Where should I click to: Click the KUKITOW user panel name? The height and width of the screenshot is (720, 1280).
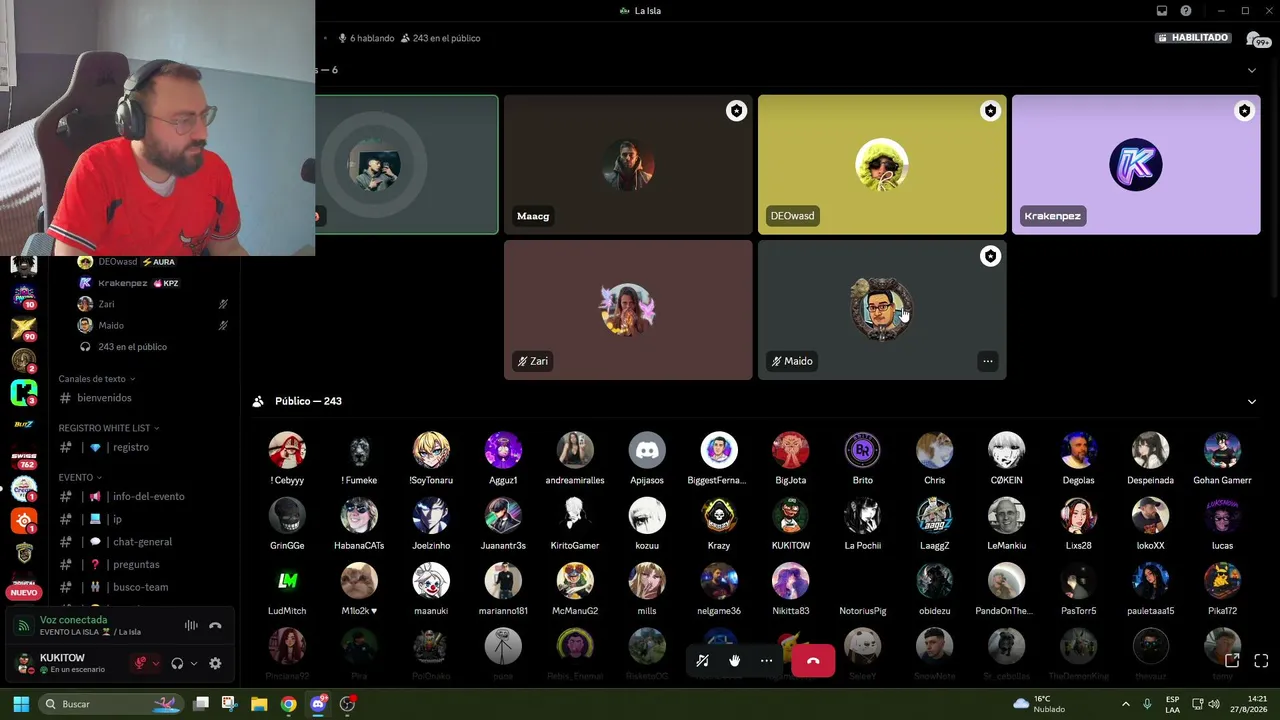click(x=62, y=658)
